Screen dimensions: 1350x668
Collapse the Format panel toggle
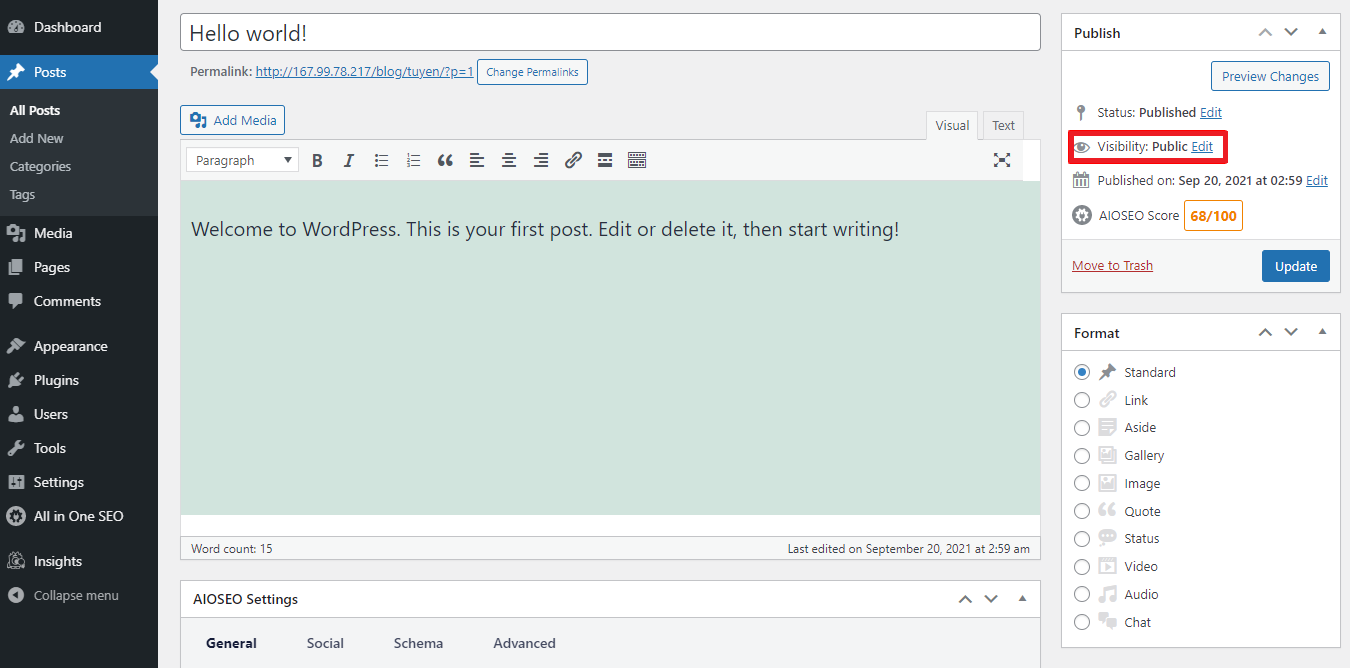click(x=1323, y=332)
